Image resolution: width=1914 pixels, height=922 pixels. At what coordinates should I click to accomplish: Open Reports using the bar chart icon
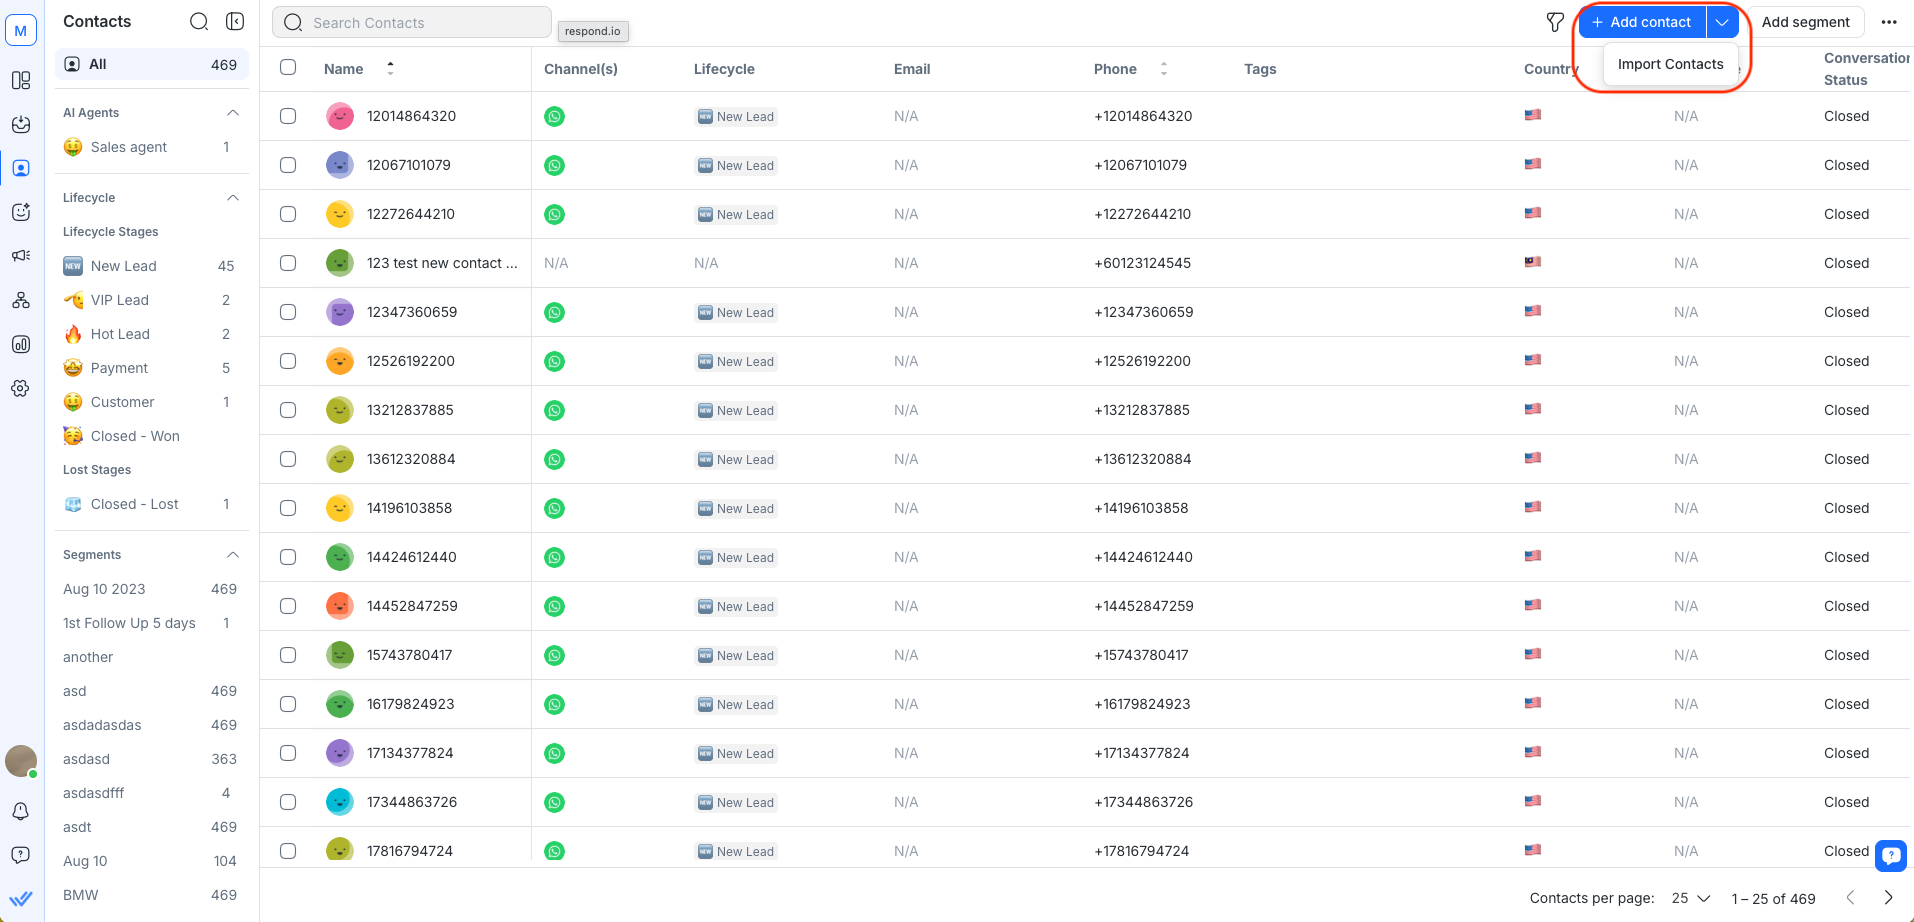pyautogui.click(x=20, y=344)
